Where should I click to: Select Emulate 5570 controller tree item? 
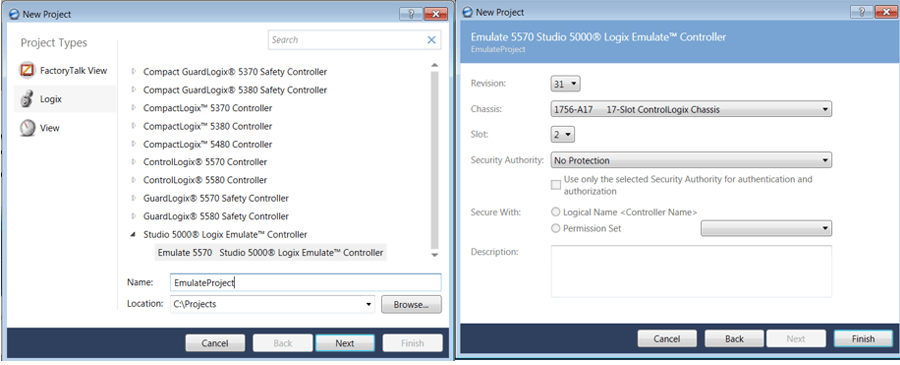point(270,253)
